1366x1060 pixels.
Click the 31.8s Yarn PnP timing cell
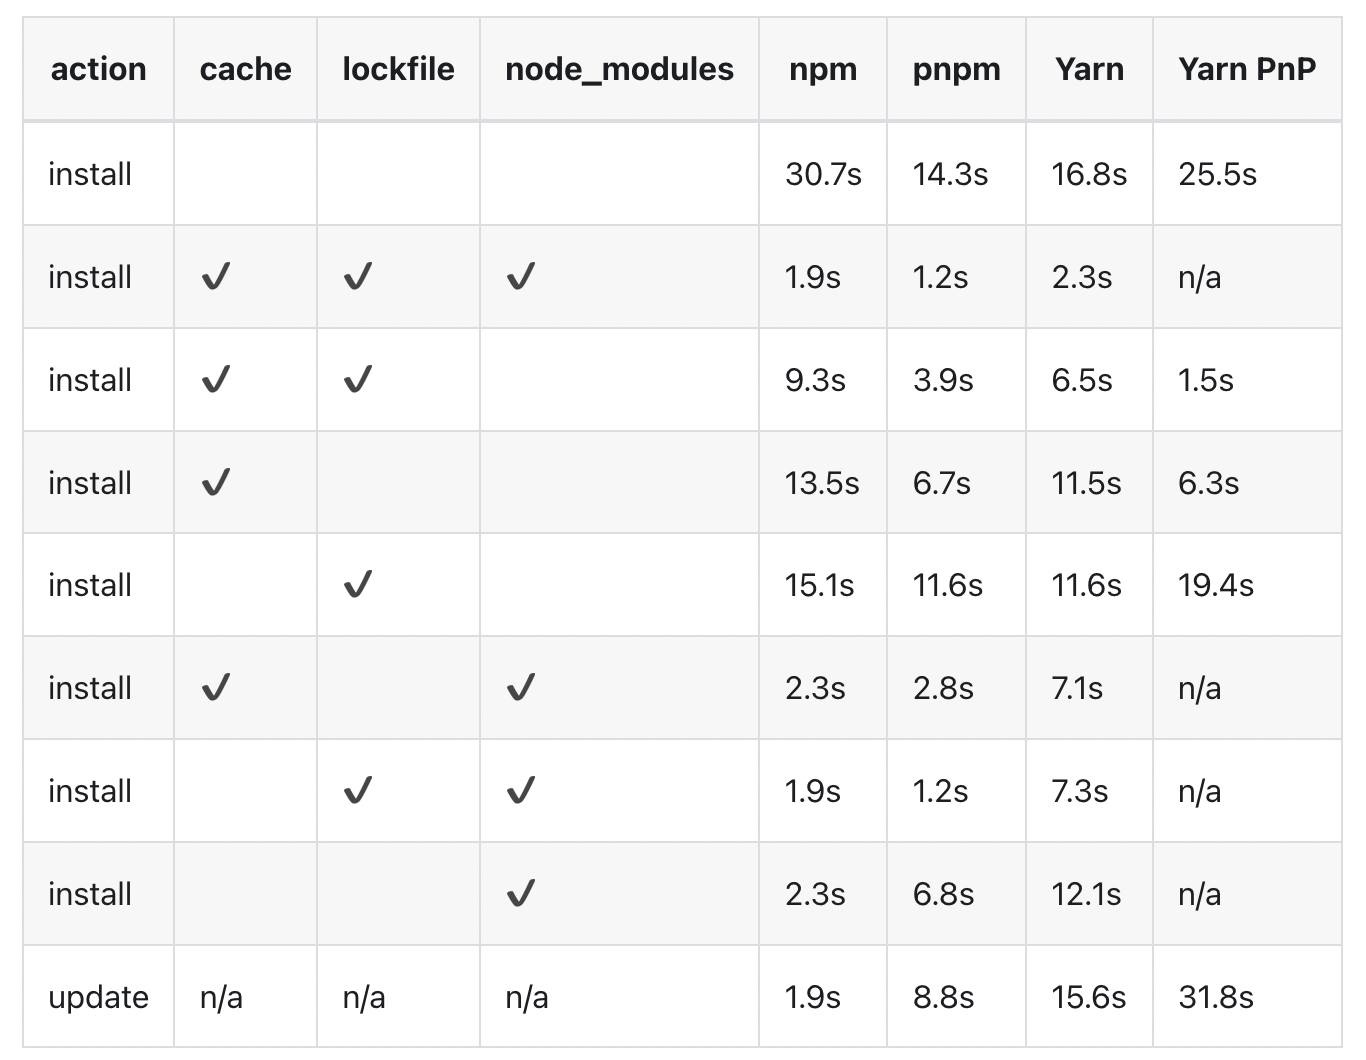[1216, 997]
